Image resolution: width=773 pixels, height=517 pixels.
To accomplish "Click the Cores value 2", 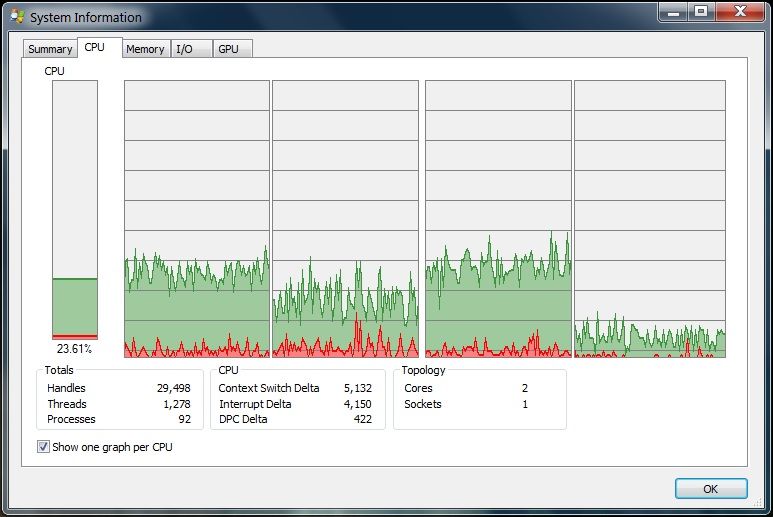I will [525, 388].
